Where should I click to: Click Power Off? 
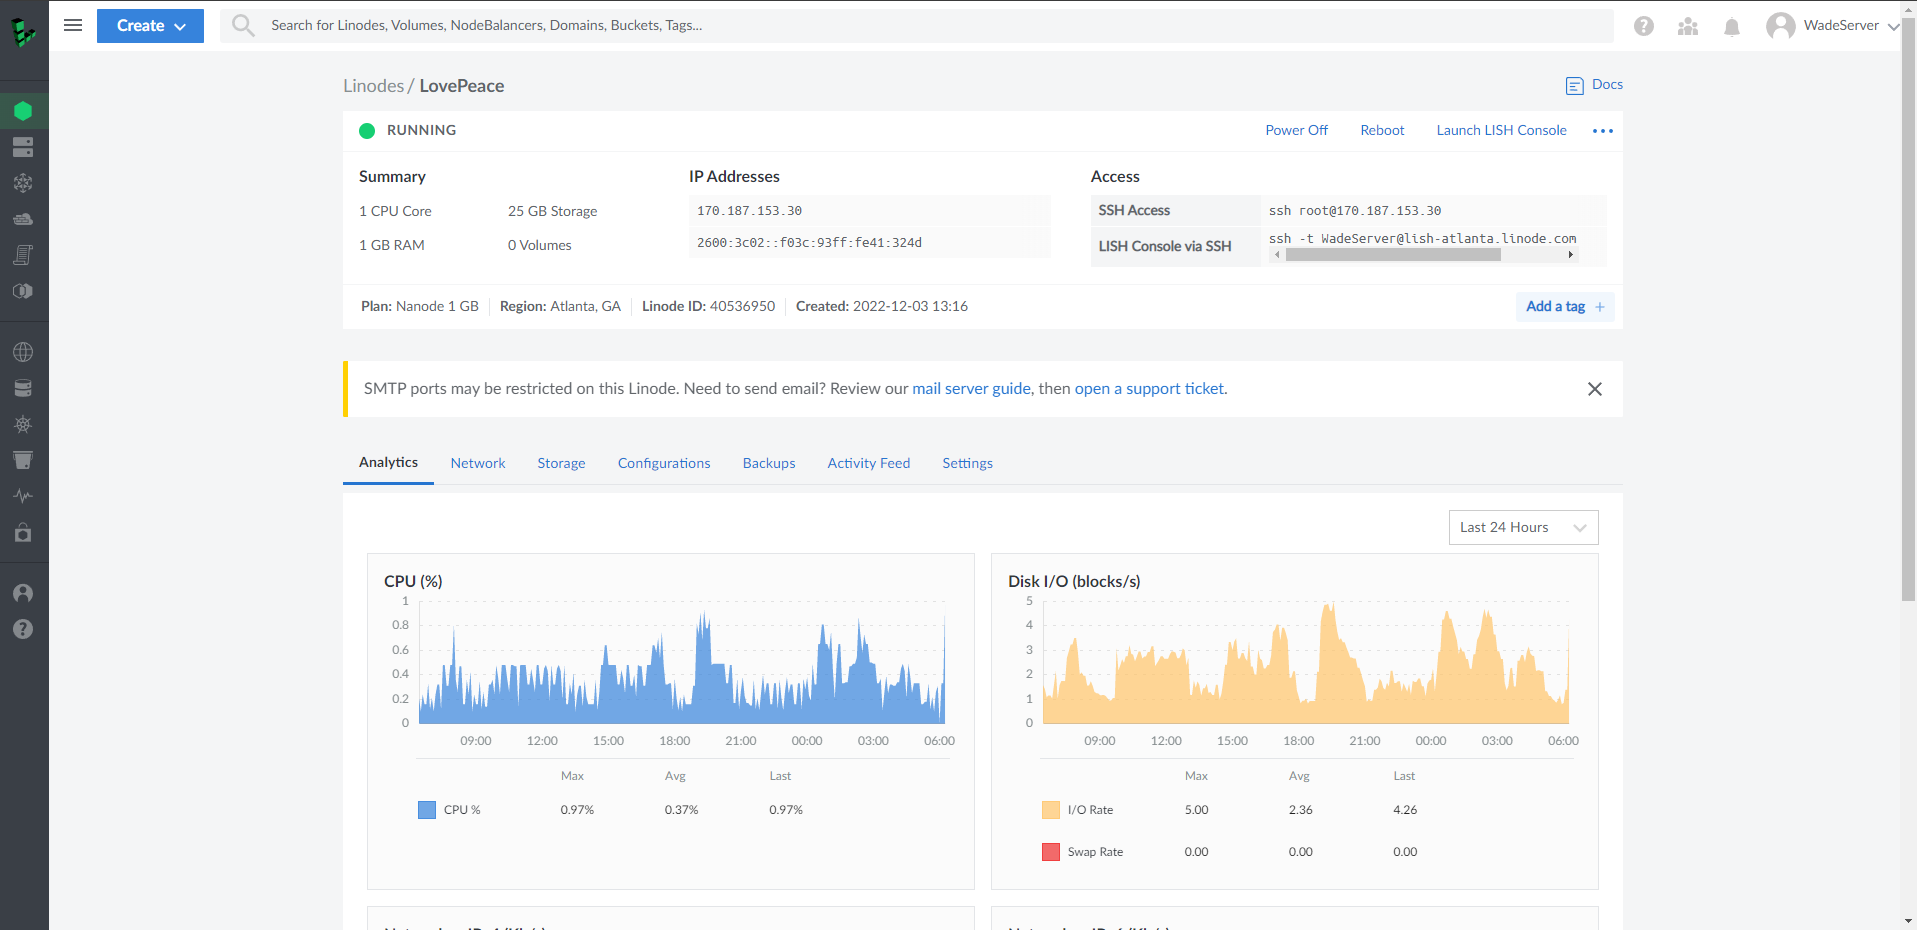1296,131
